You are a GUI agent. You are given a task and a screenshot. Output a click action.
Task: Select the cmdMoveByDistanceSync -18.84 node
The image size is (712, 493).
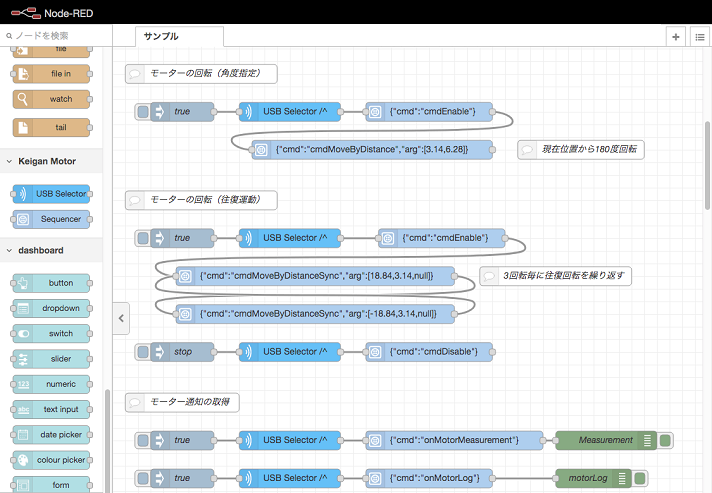[x=315, y=314]
